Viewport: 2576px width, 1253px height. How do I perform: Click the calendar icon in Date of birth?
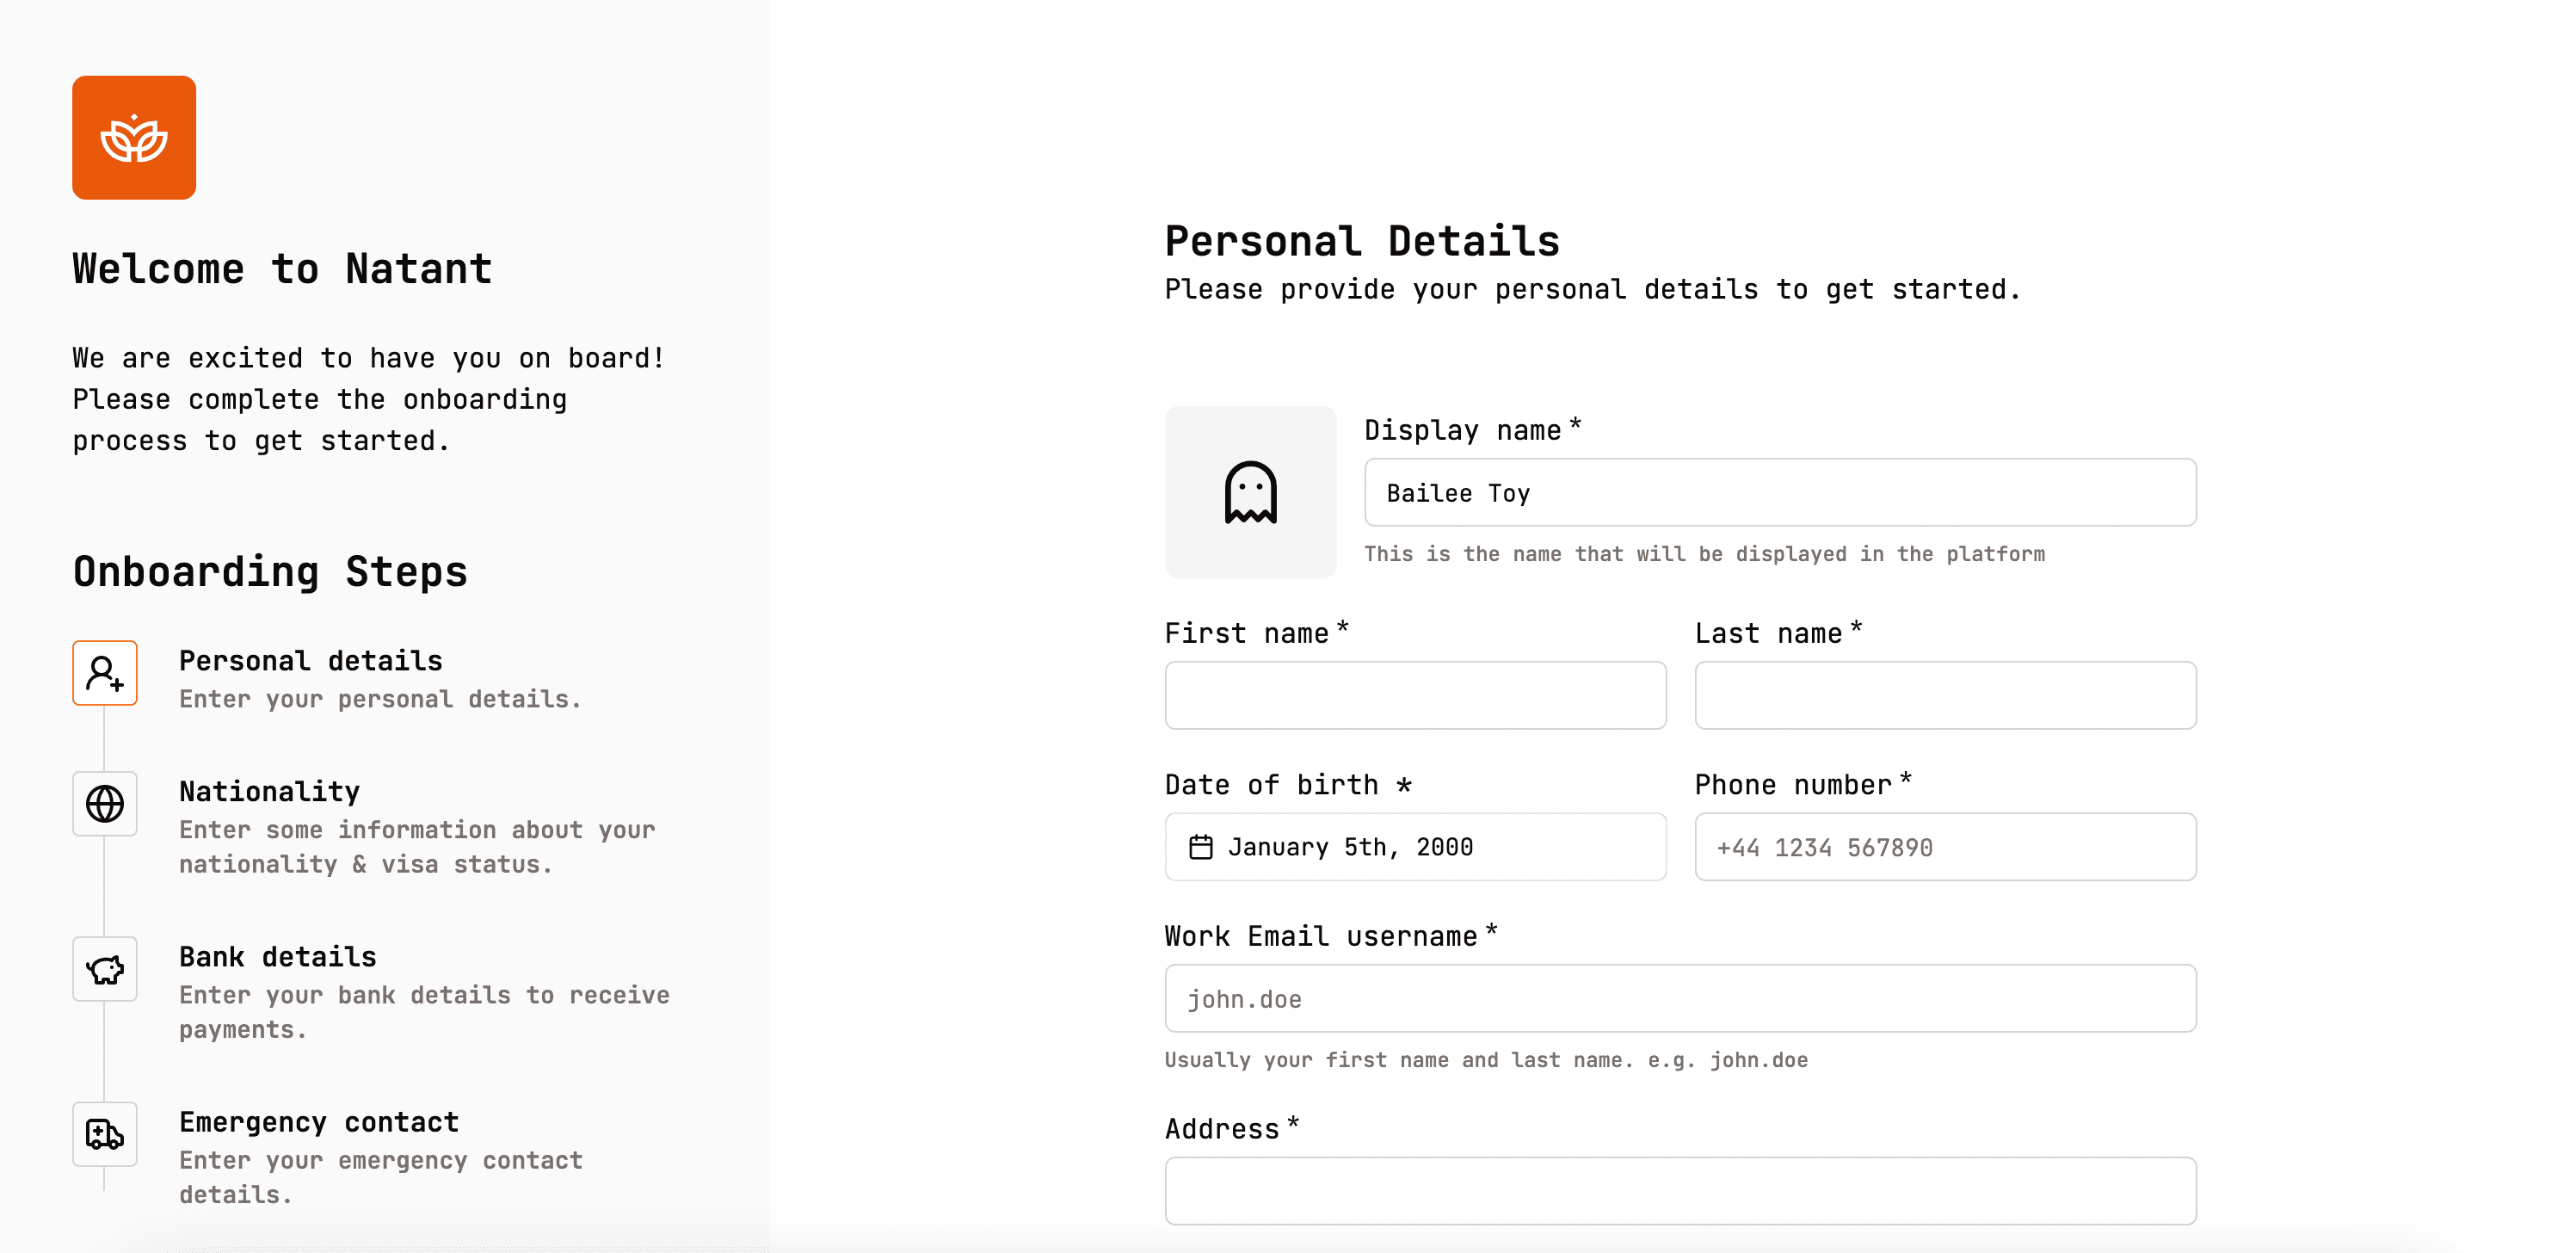point(1201,846)
